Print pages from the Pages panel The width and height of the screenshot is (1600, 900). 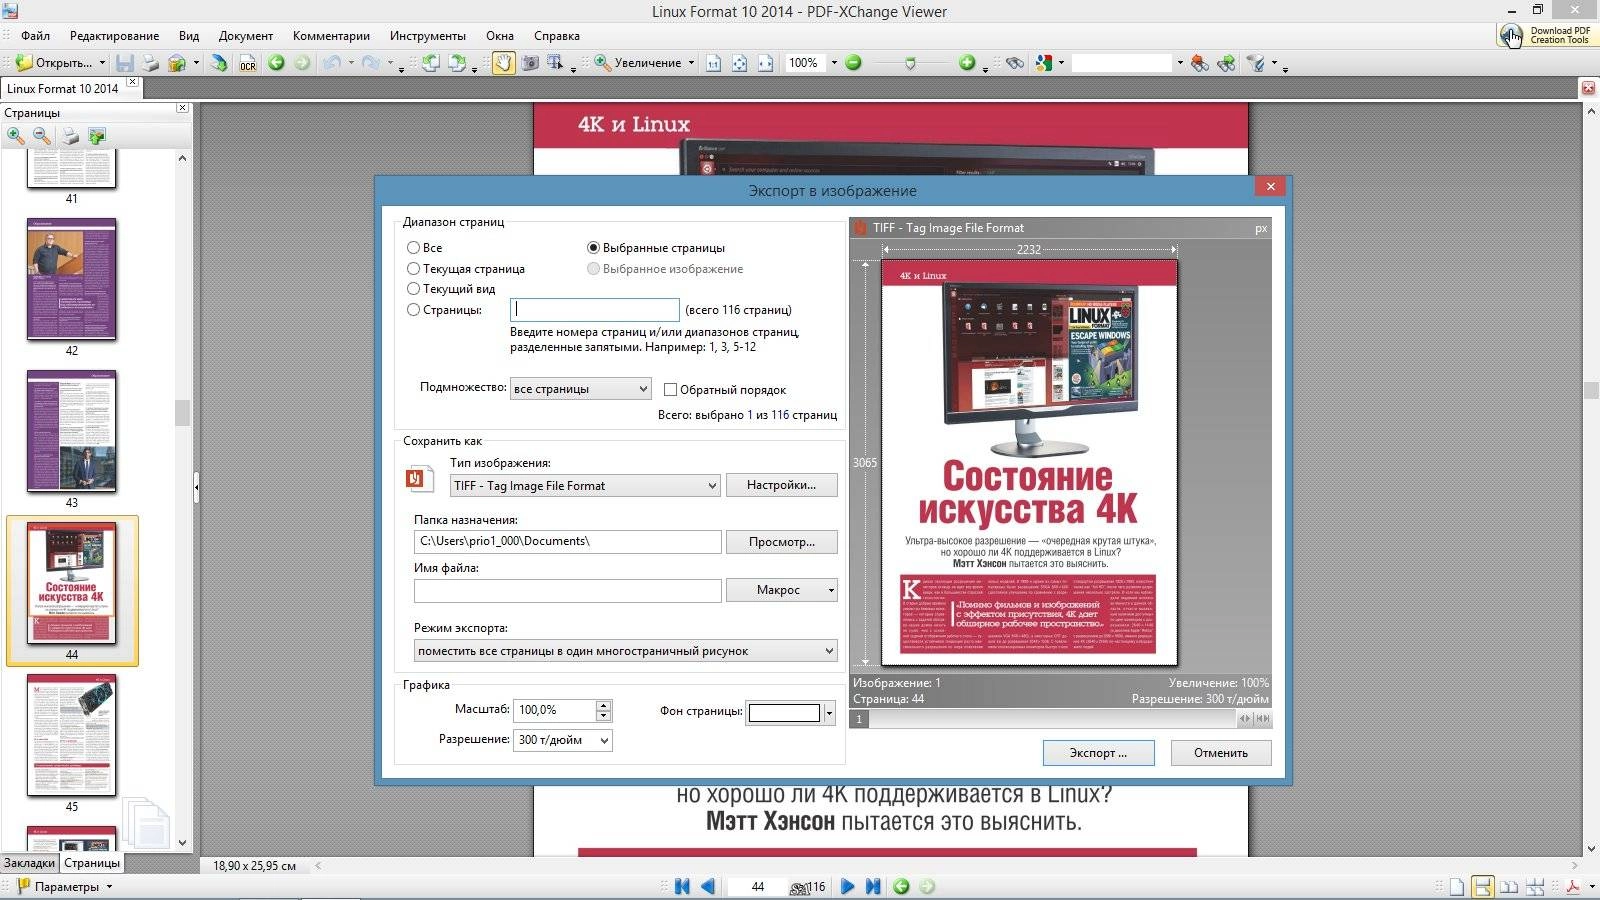[x=70, y=136]
